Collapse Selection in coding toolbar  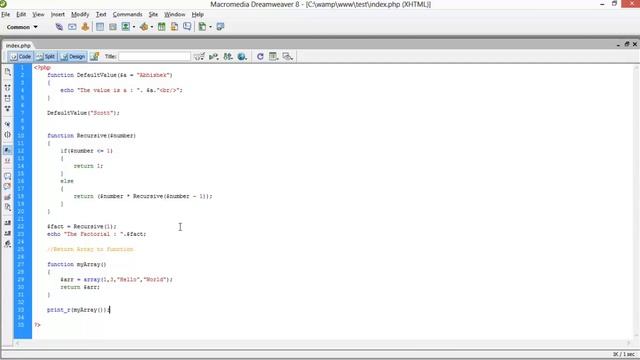point(7,98)
